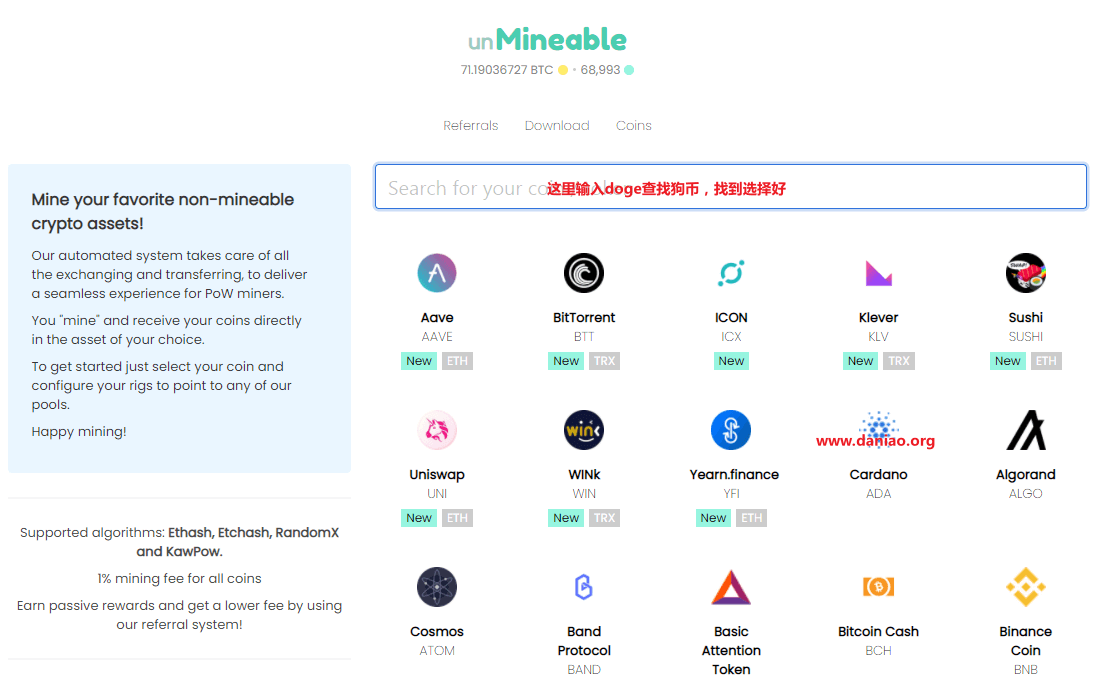Click the Cardano coin name link

tap(878, 475)
